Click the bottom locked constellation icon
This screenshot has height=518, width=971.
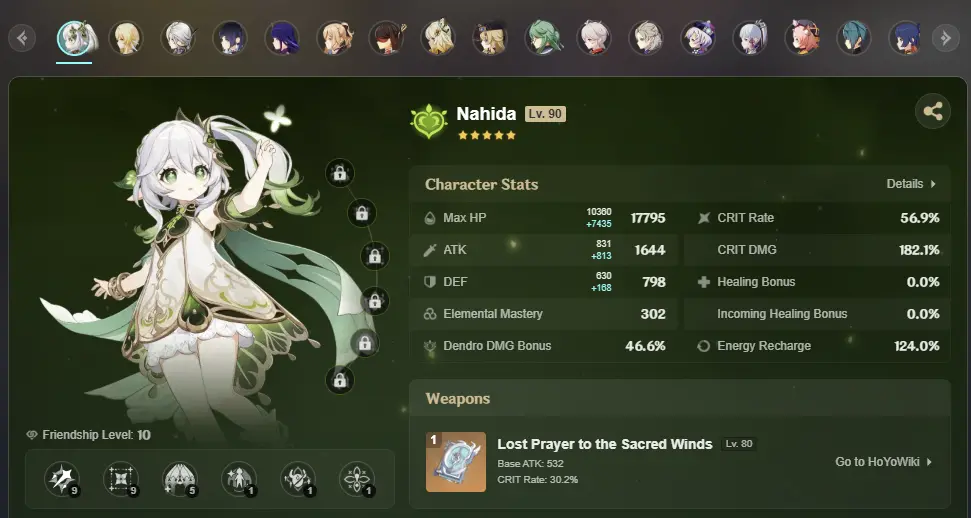coord(340,380)
